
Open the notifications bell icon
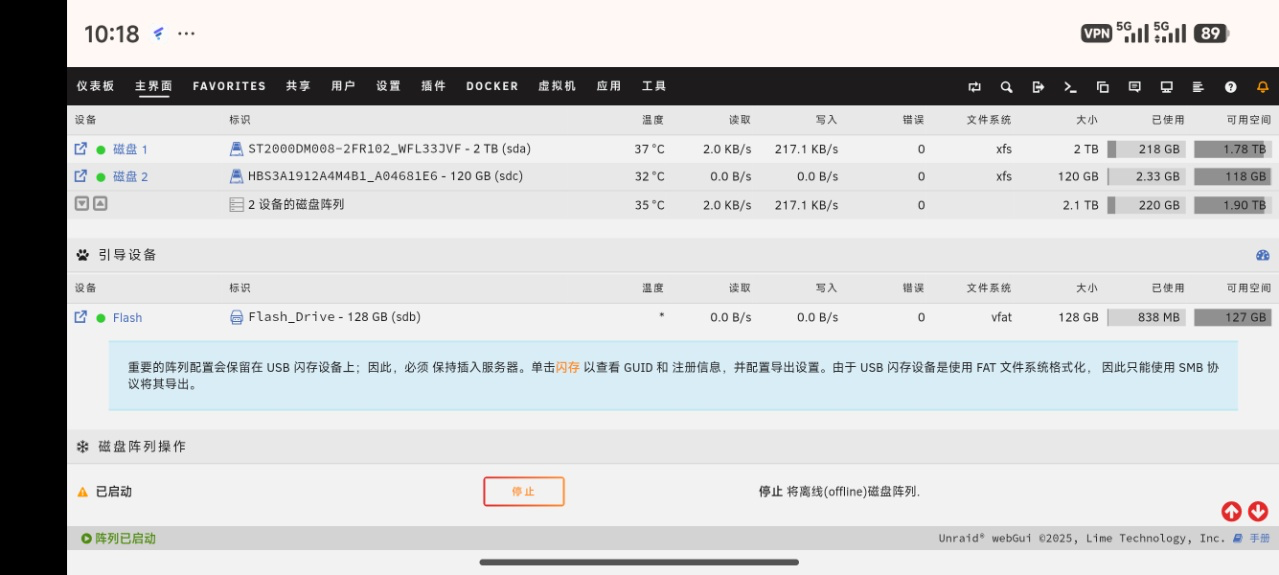click(x=1262, y=87)
